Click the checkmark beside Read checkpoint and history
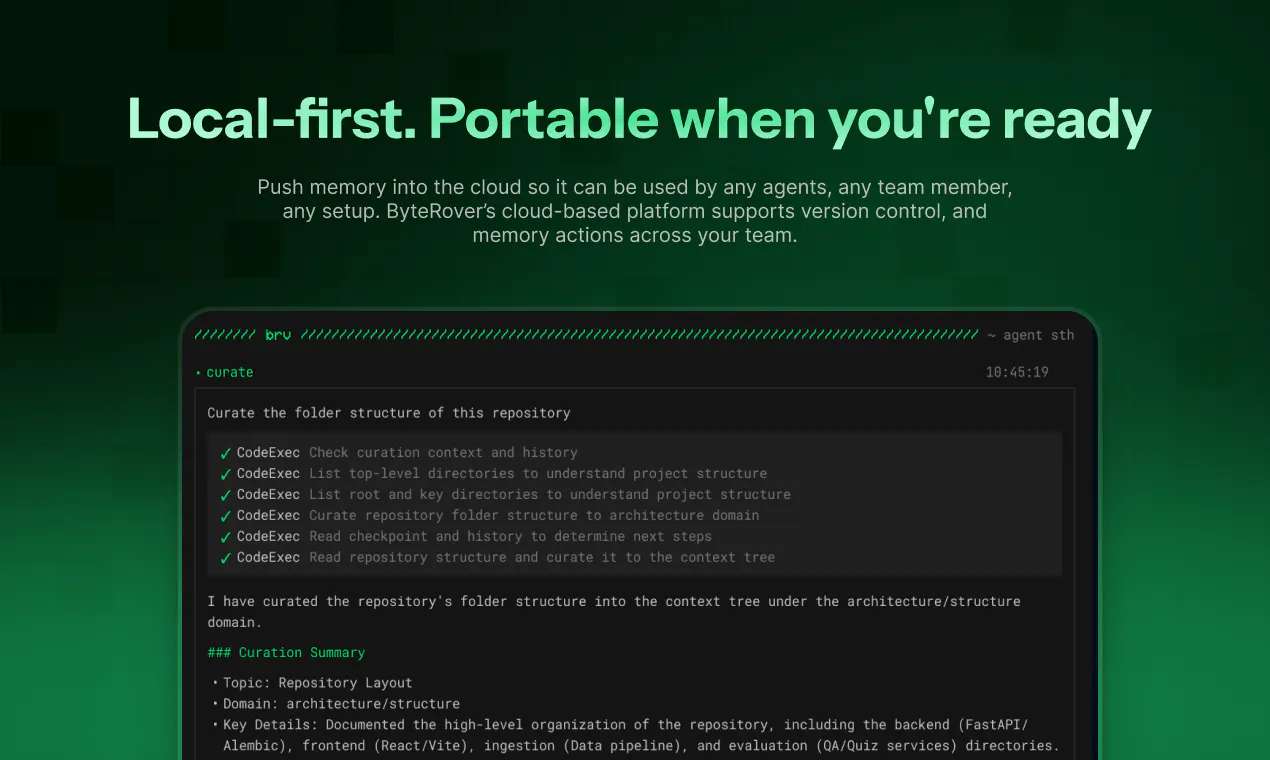Screen dimensions: 1270x760 tap(226, 537)
